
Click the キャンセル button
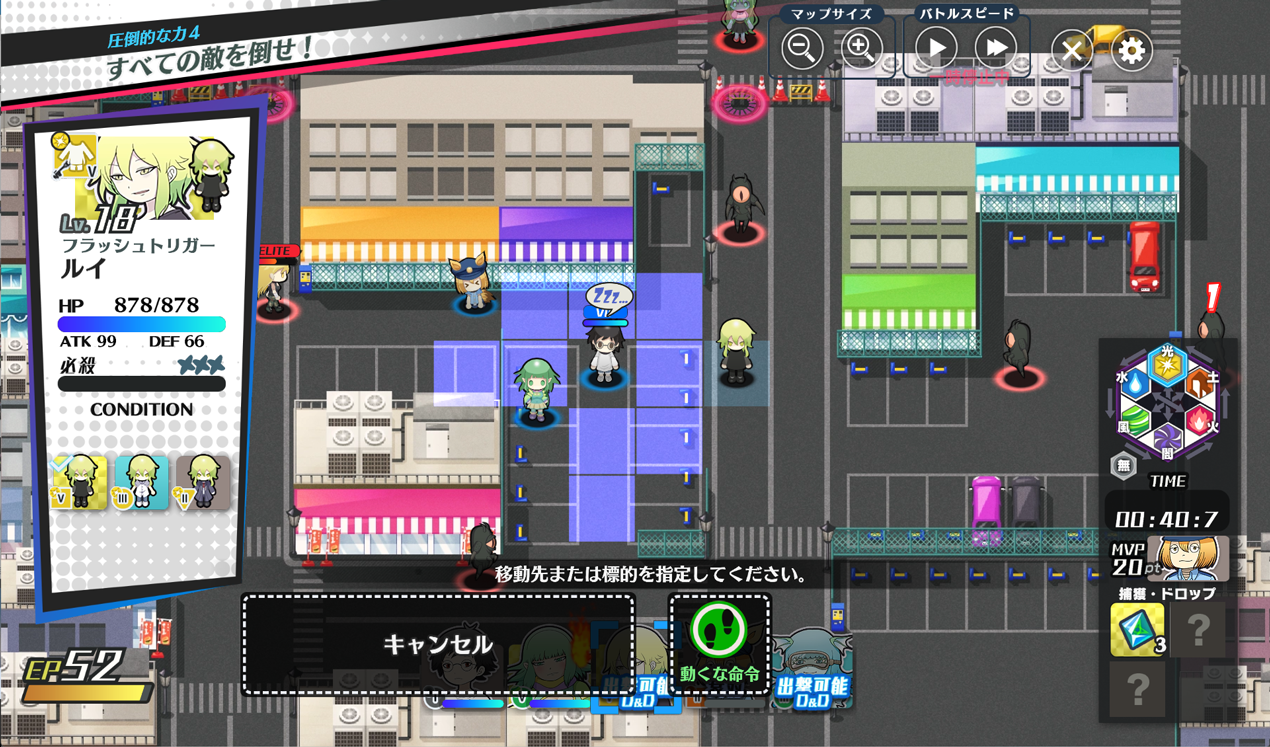[x=438, y=644]
